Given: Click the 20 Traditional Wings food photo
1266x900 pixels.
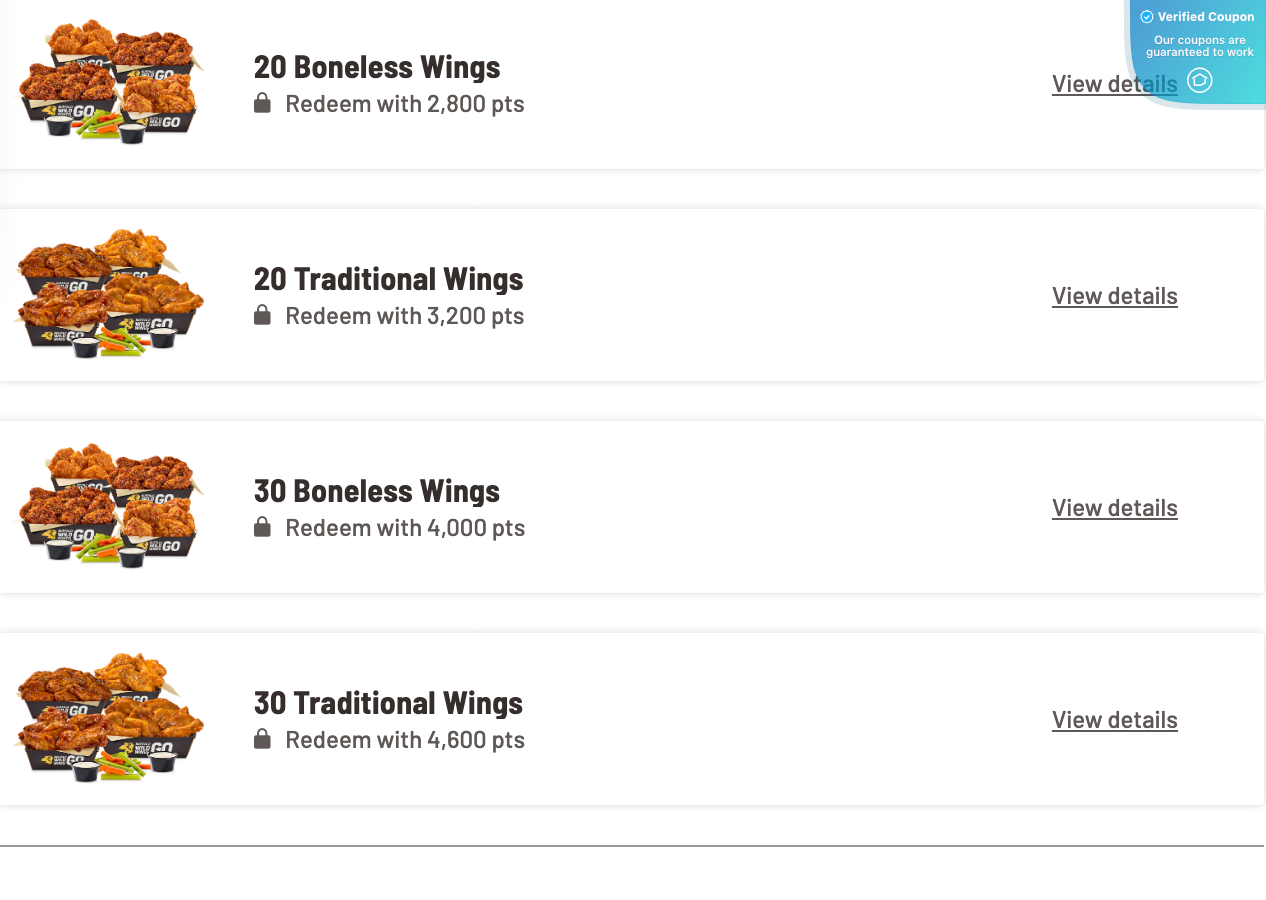Looking at the screenshot, I should click(110, 295).
